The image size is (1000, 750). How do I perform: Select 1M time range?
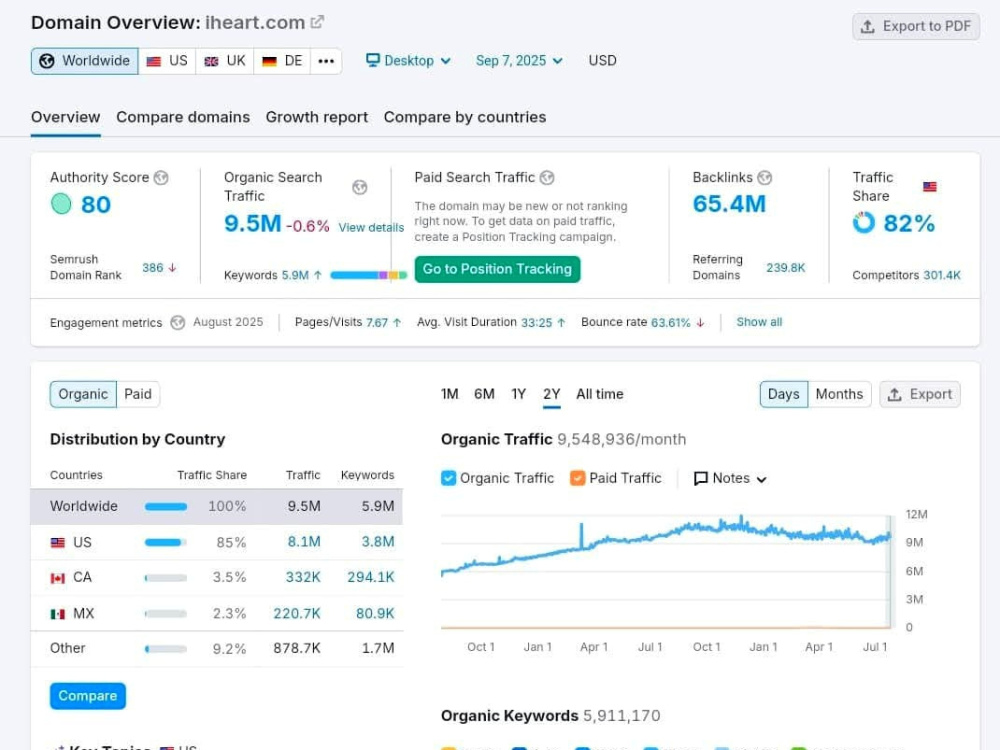click(450, 394)
